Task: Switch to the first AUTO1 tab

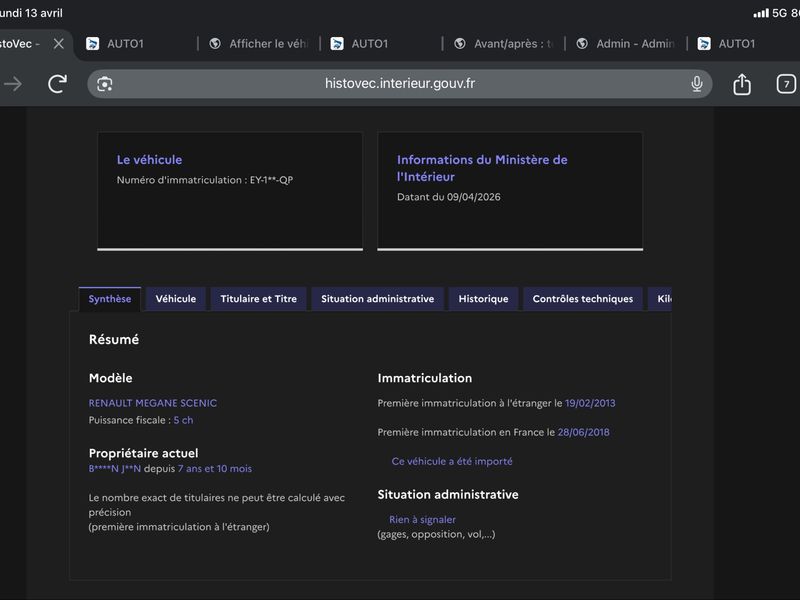Action: (135, 44)
